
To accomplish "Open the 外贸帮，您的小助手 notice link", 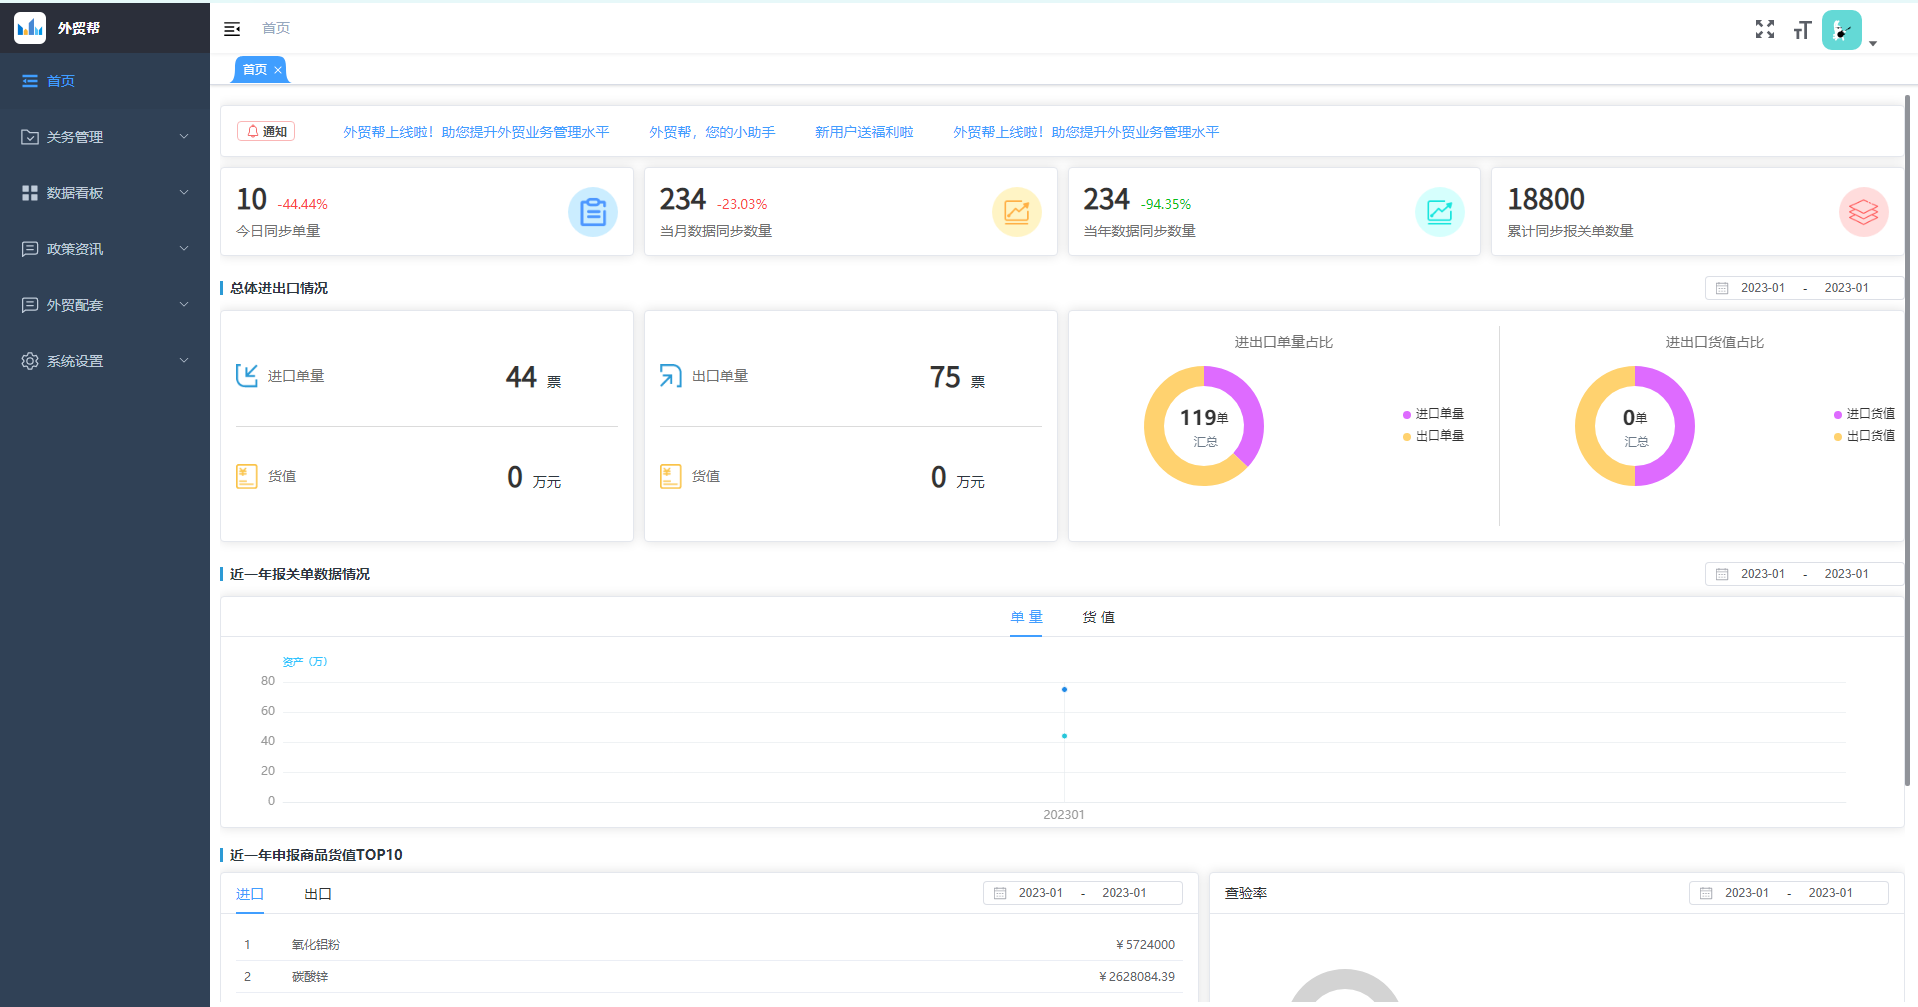I will coord(712,132).
